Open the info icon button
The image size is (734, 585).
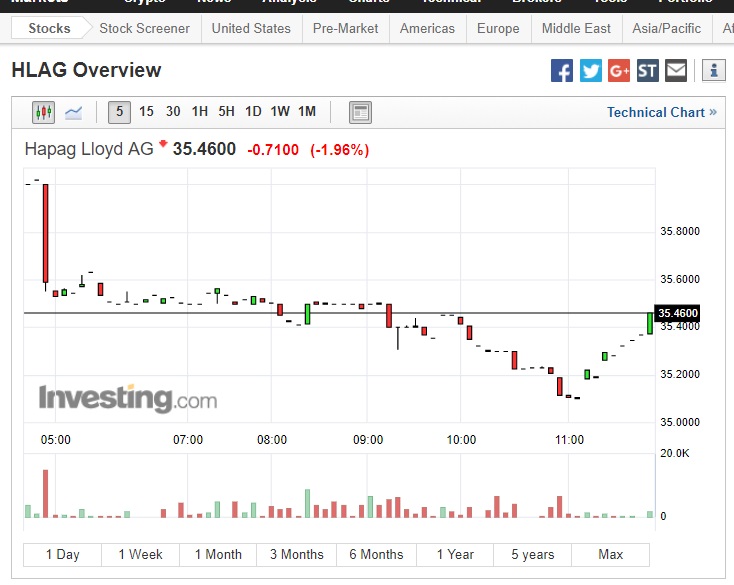pos(714,71)
